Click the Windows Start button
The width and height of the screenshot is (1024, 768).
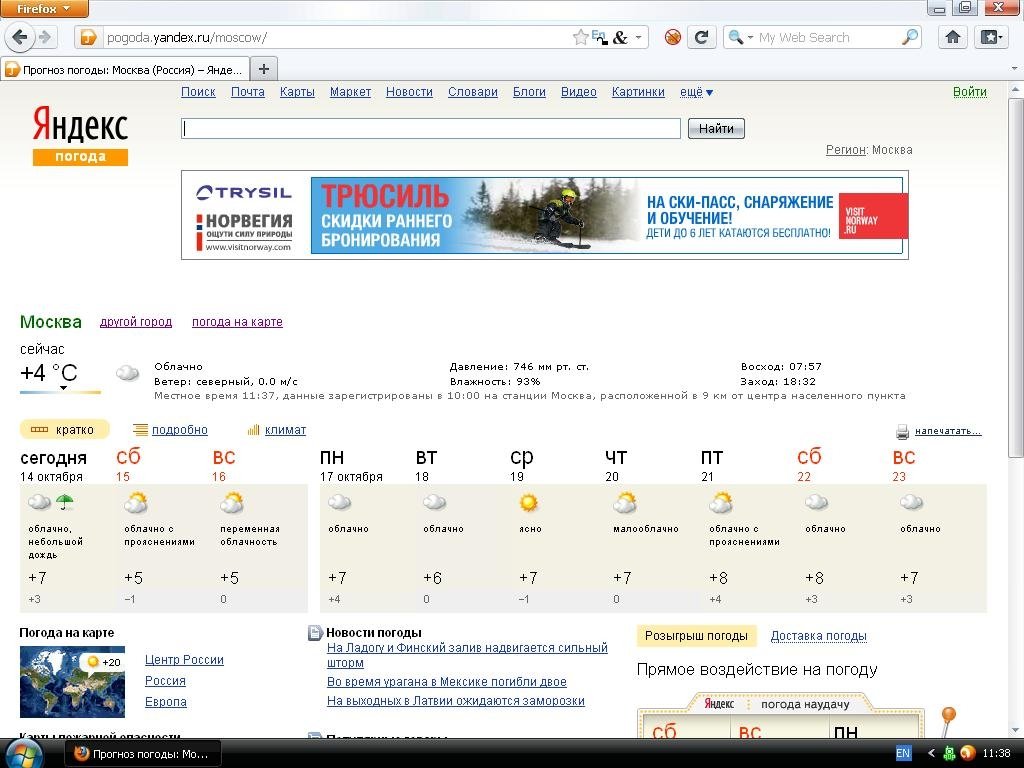[x=23, y=753]
